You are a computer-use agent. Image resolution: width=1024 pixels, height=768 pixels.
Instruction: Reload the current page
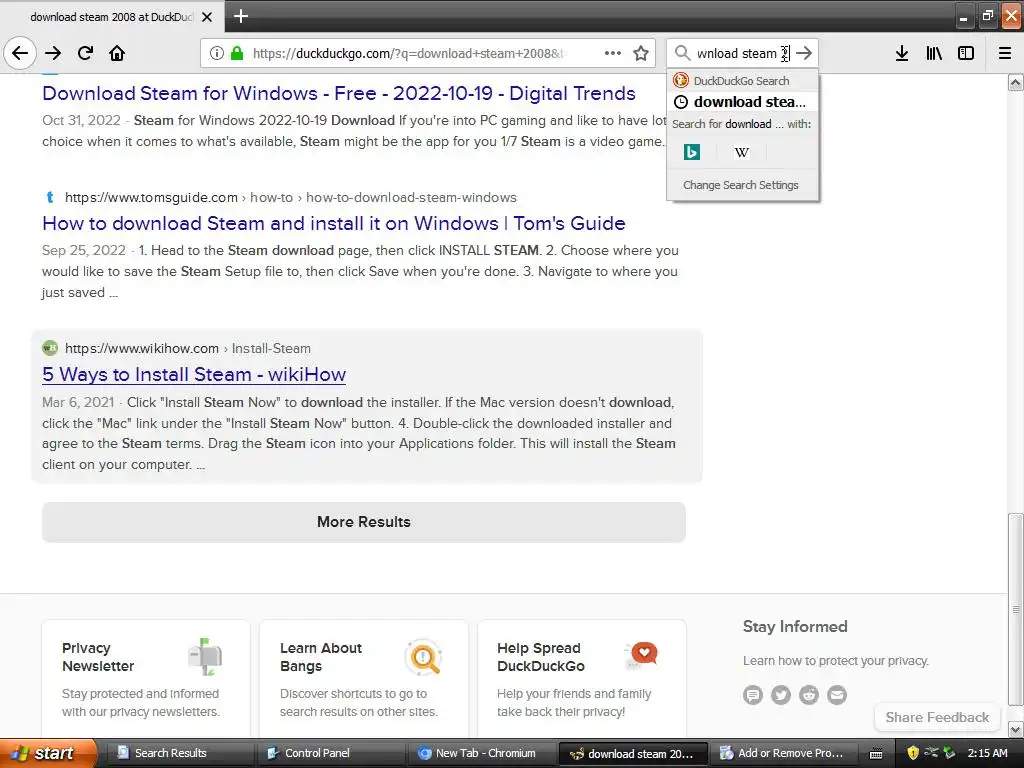coord(86,53)
